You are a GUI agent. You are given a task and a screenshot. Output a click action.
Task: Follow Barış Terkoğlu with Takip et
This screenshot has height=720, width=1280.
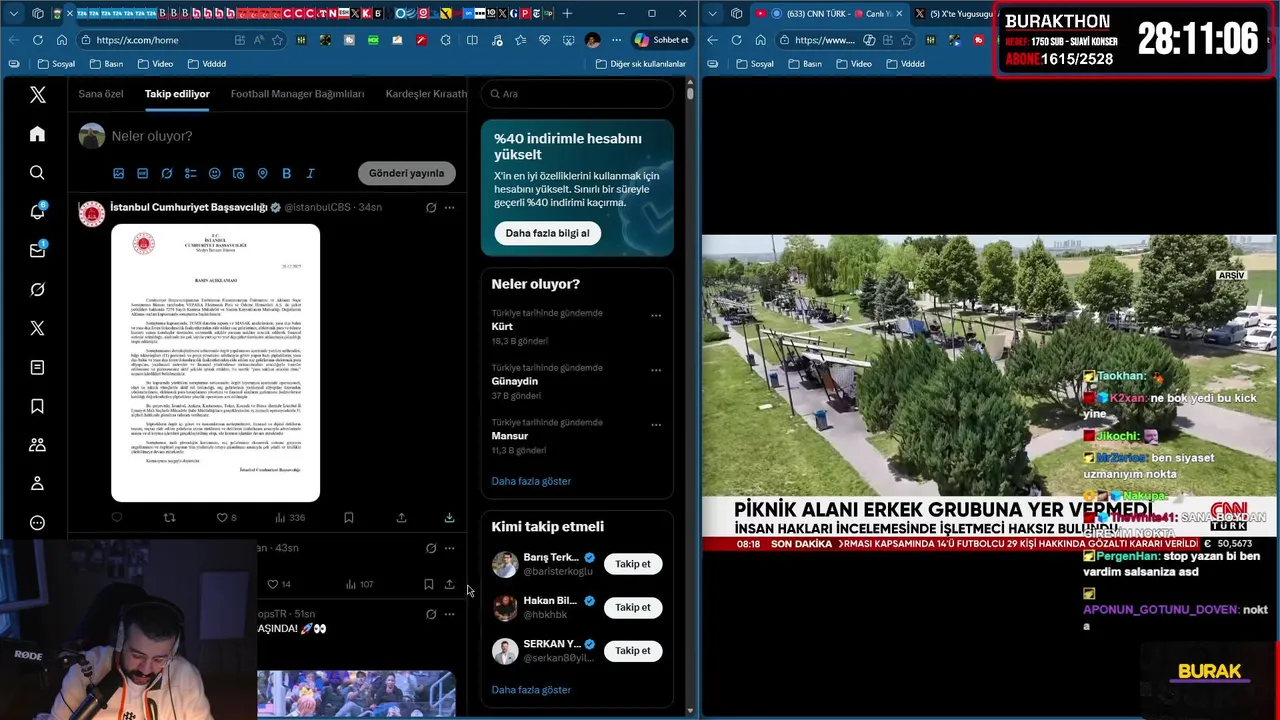[x=632, y=564]
